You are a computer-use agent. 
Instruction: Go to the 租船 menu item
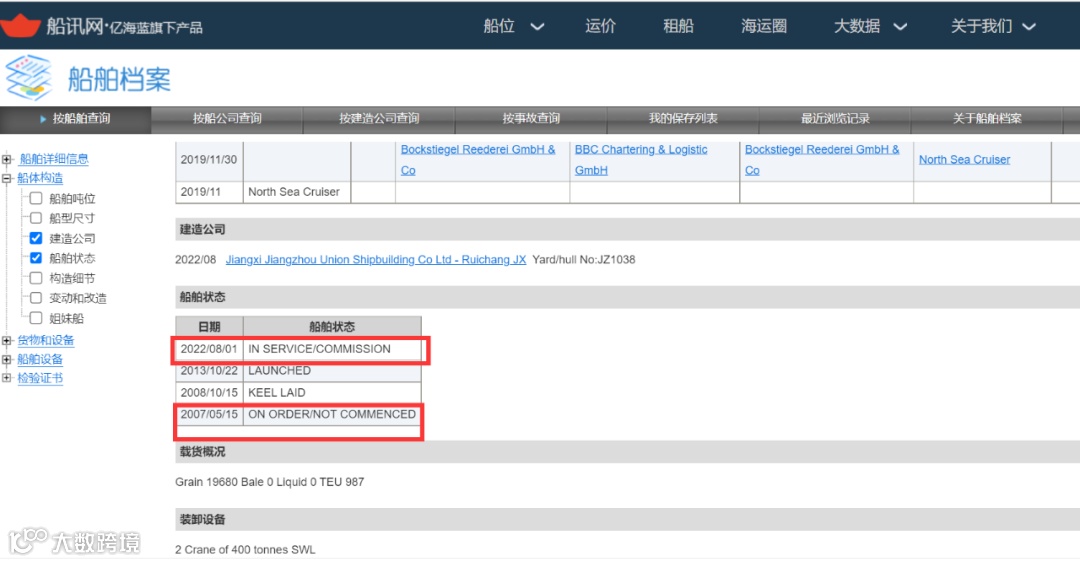(x=678, y=26)
